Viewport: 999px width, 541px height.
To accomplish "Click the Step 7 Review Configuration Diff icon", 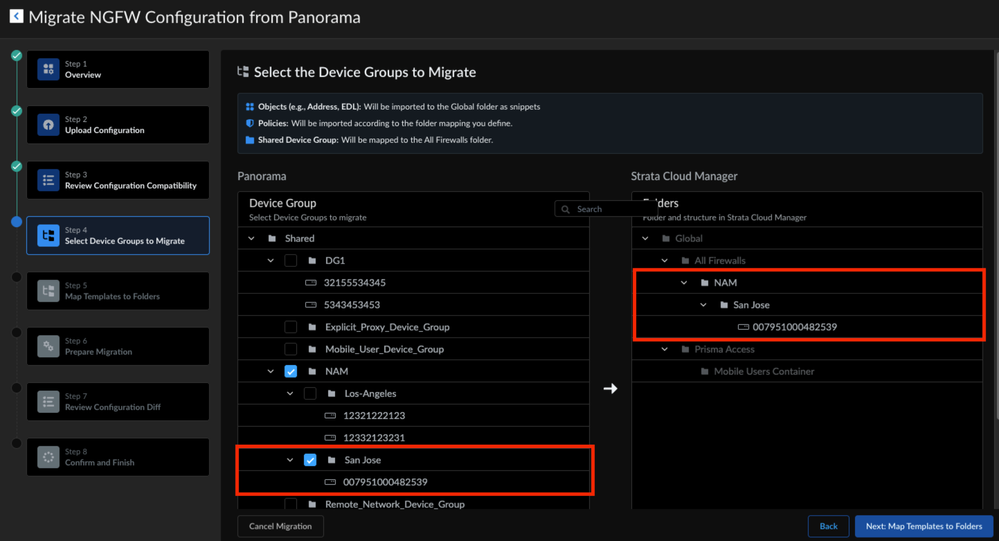I will click(48, 402).
